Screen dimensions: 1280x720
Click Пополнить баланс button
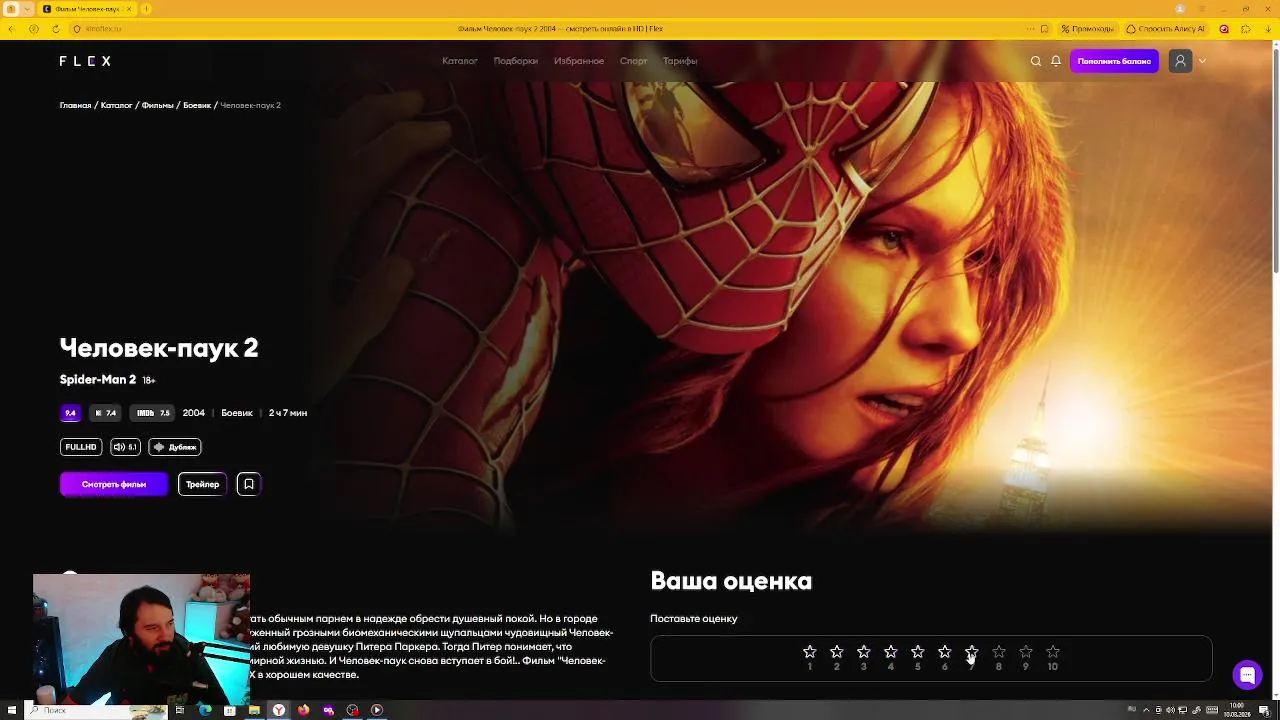[1114, 61]
